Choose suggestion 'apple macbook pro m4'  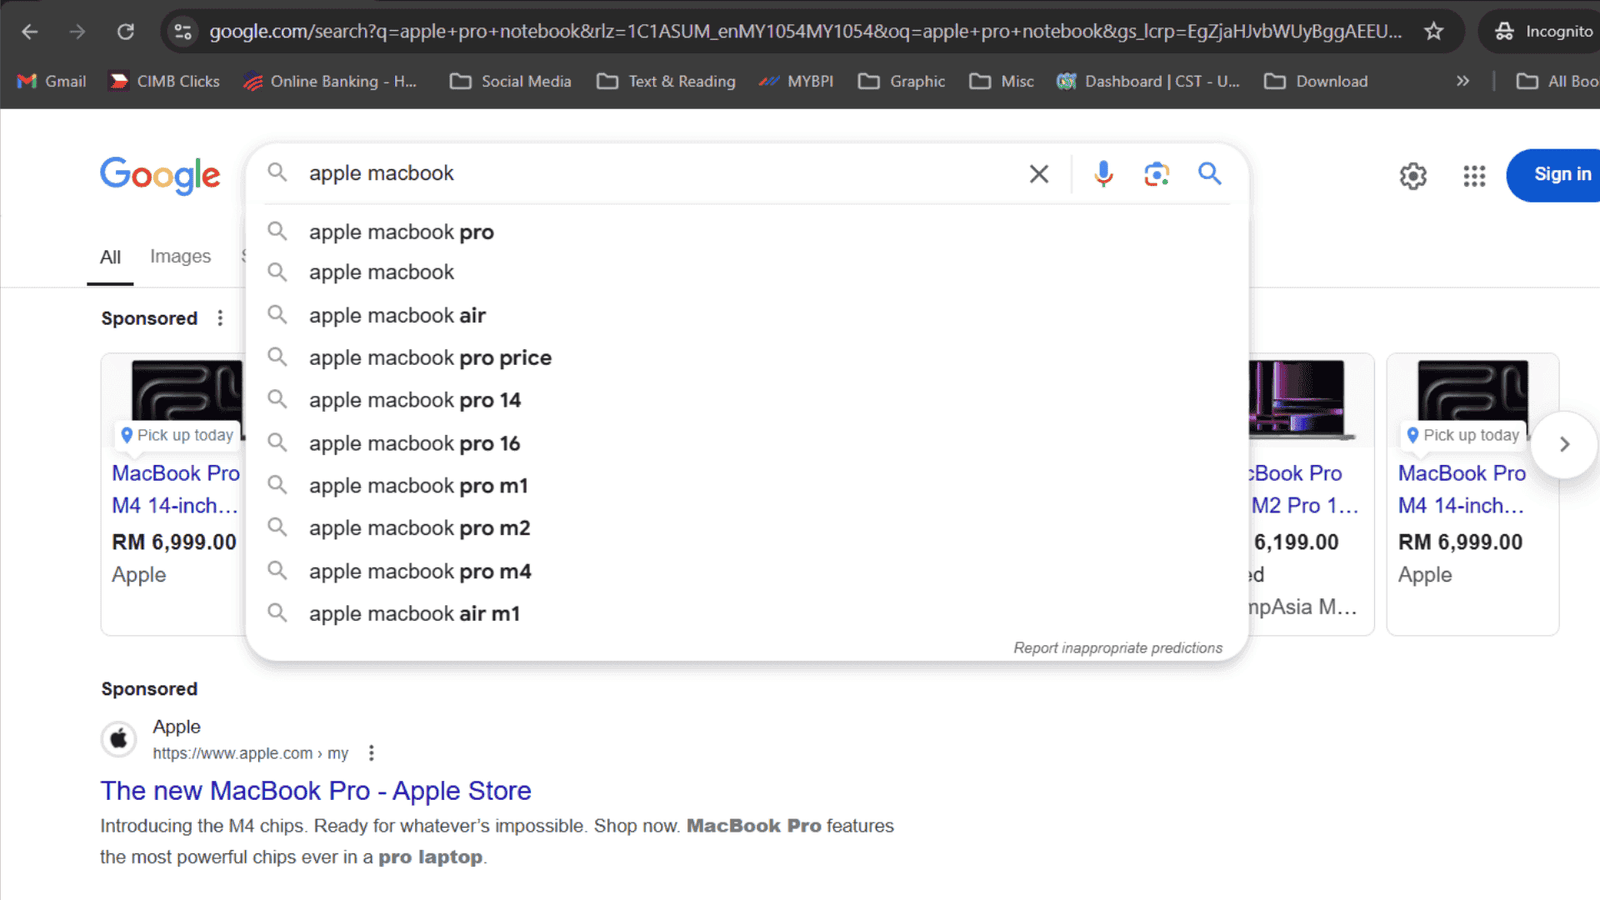point(746,571)
